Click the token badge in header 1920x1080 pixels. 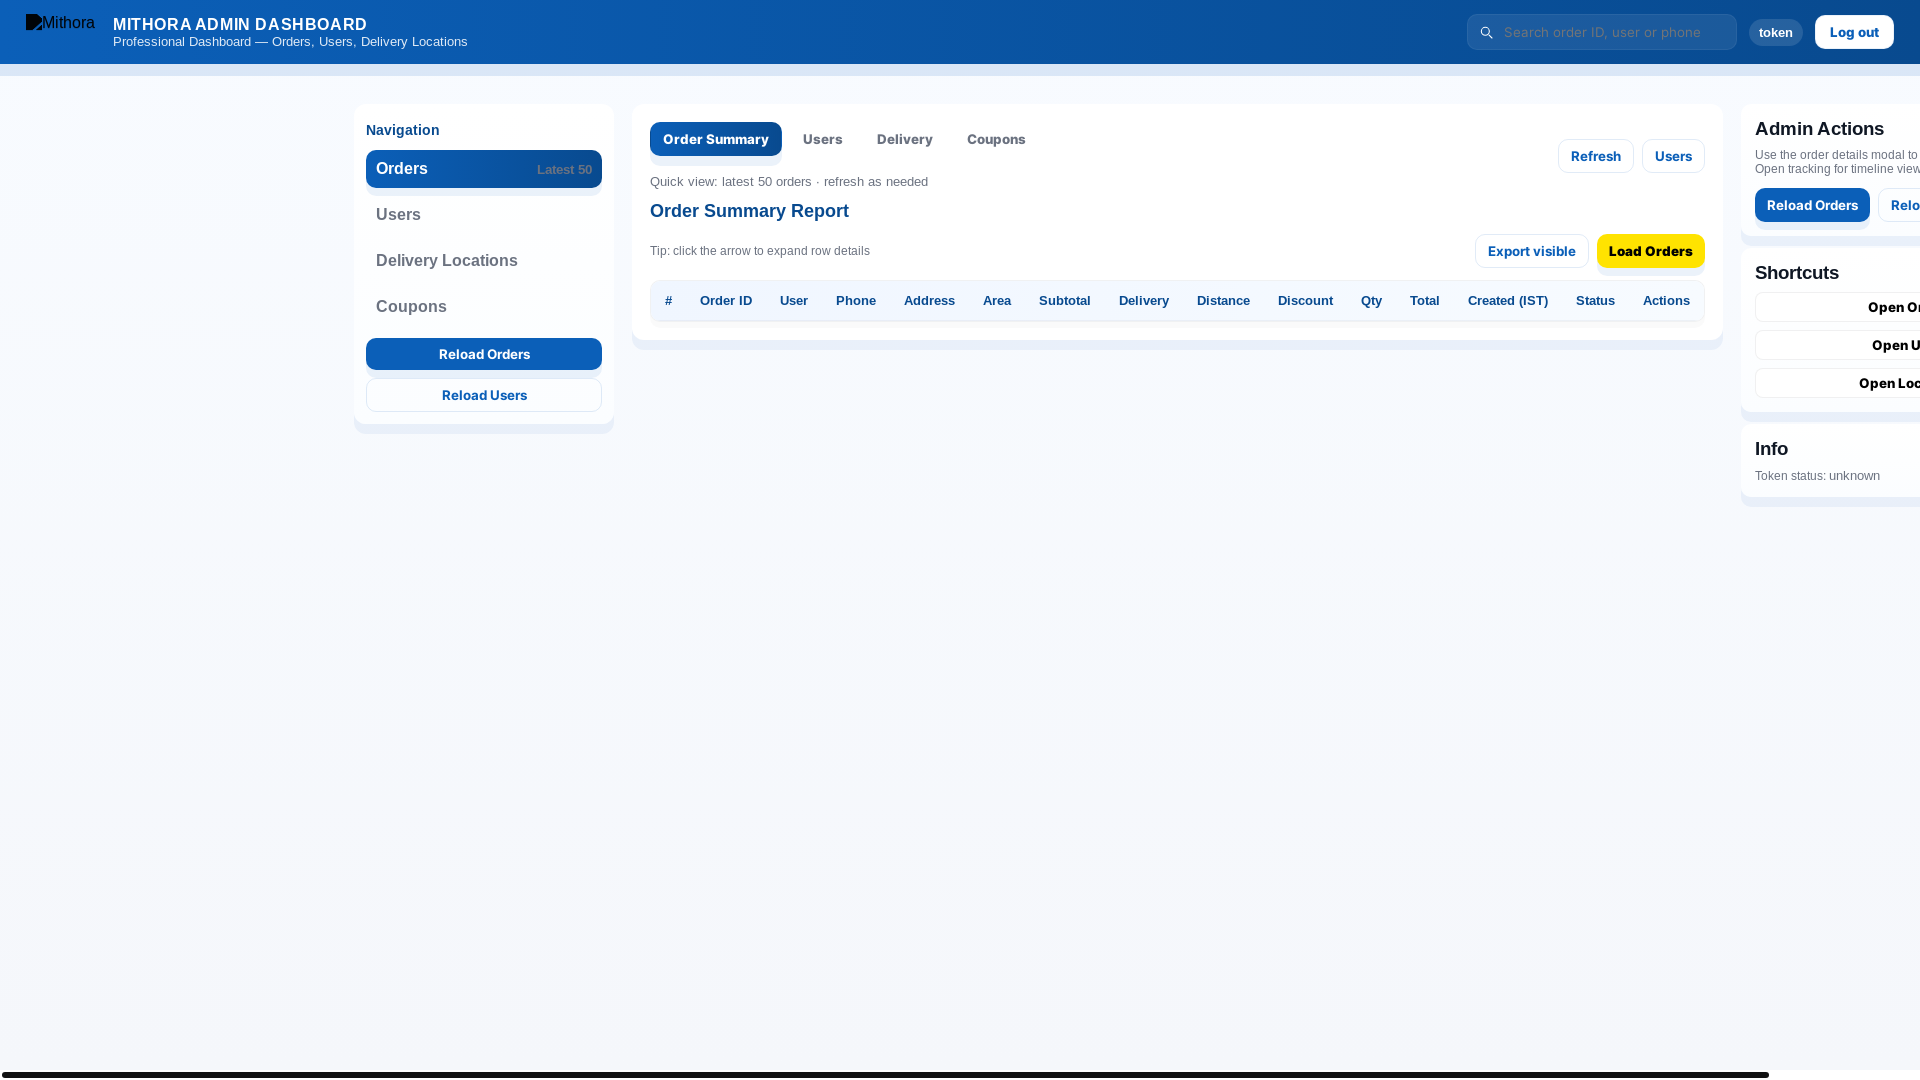click(1775, 32)
